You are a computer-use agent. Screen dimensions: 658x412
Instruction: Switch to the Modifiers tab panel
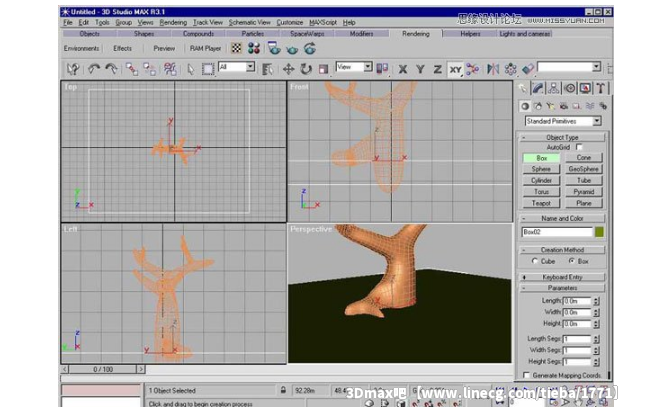(361, 34)
